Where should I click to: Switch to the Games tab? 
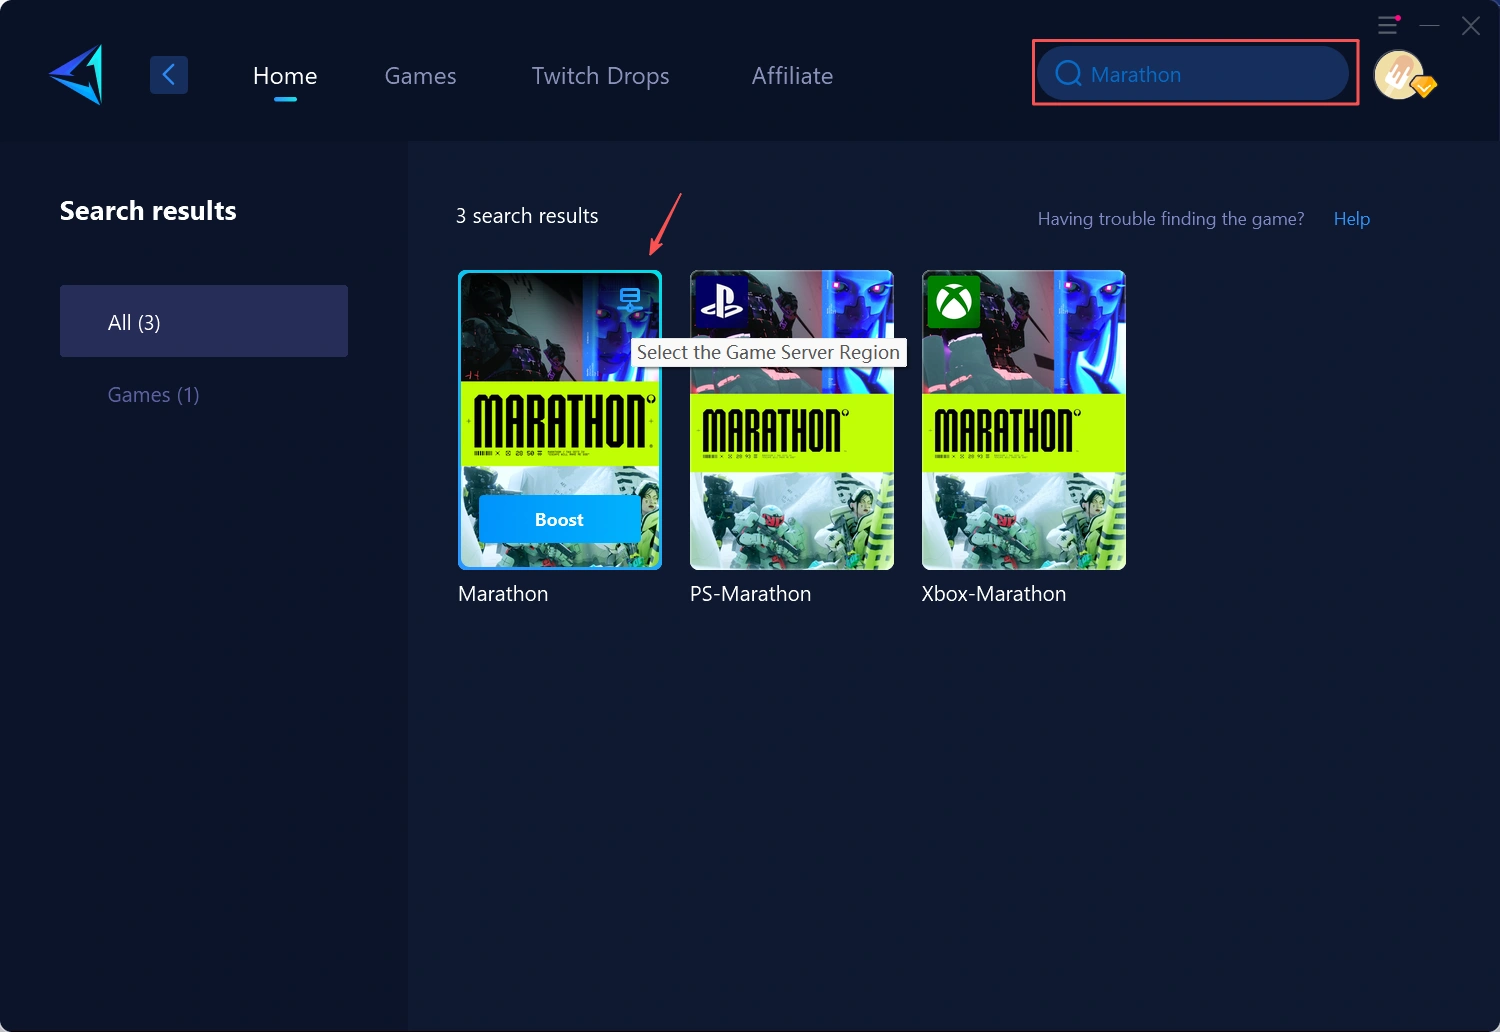click(x=420, y=75)
